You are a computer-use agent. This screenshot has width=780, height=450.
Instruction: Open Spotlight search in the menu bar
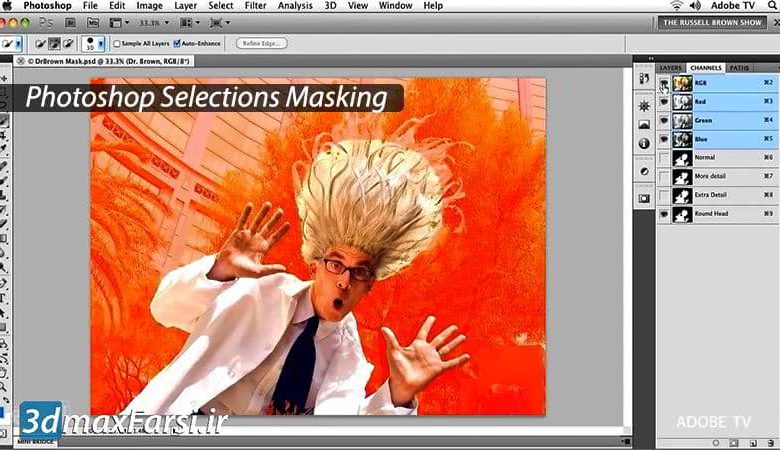point(772,5)
